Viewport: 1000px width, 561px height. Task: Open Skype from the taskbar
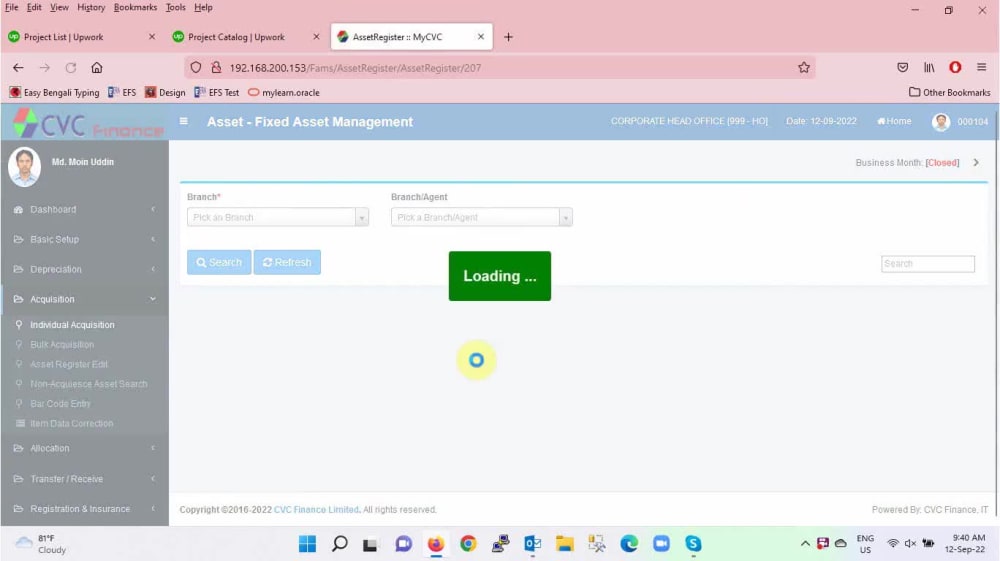pos(693,544)
